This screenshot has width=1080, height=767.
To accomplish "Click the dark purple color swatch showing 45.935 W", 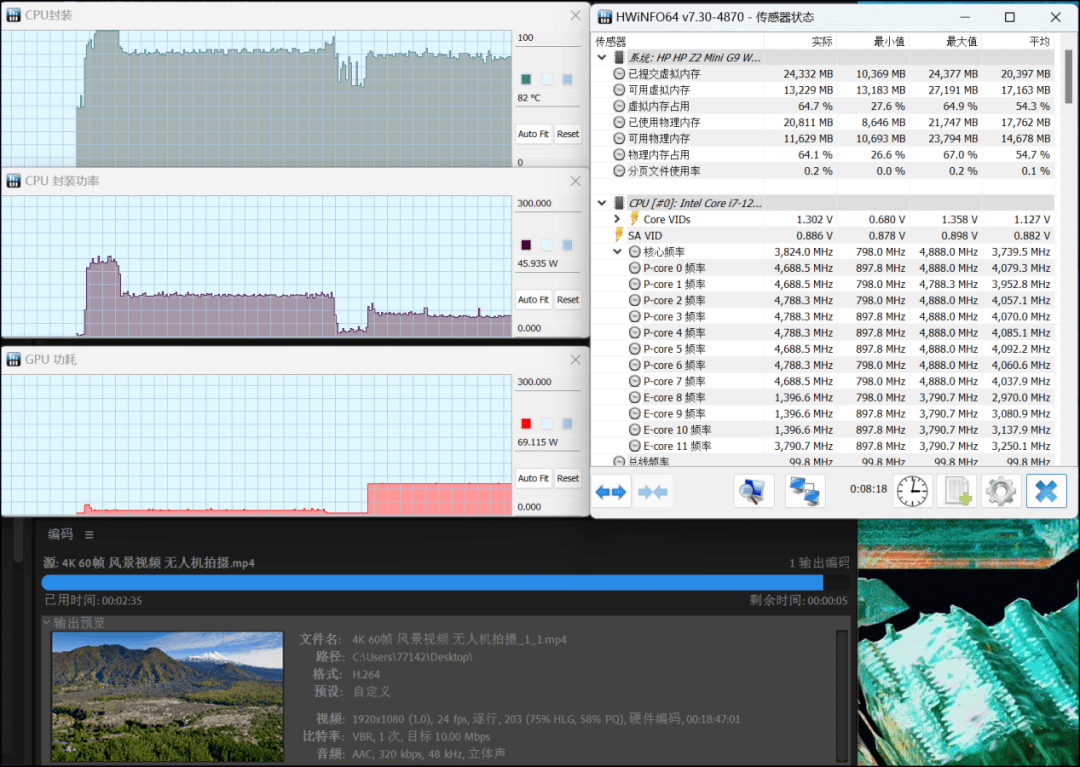I will [x=525, y=244].
